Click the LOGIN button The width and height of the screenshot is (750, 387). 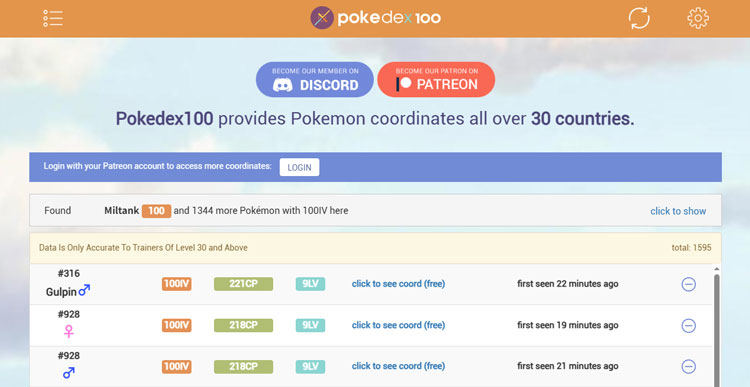(x=299, y=167)
